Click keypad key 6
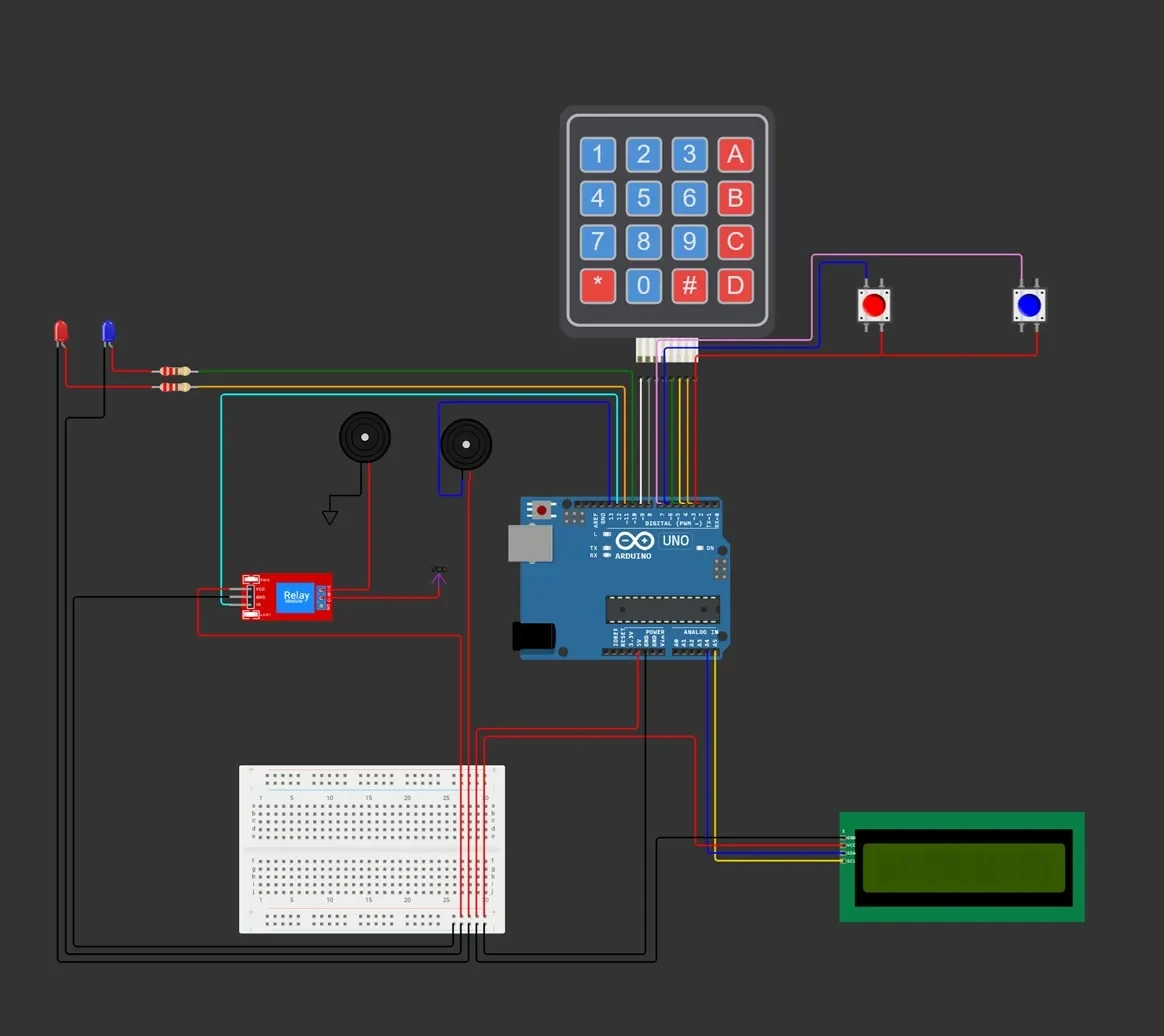Viewport: 1164px width, 1036px height. pos(690,199)
